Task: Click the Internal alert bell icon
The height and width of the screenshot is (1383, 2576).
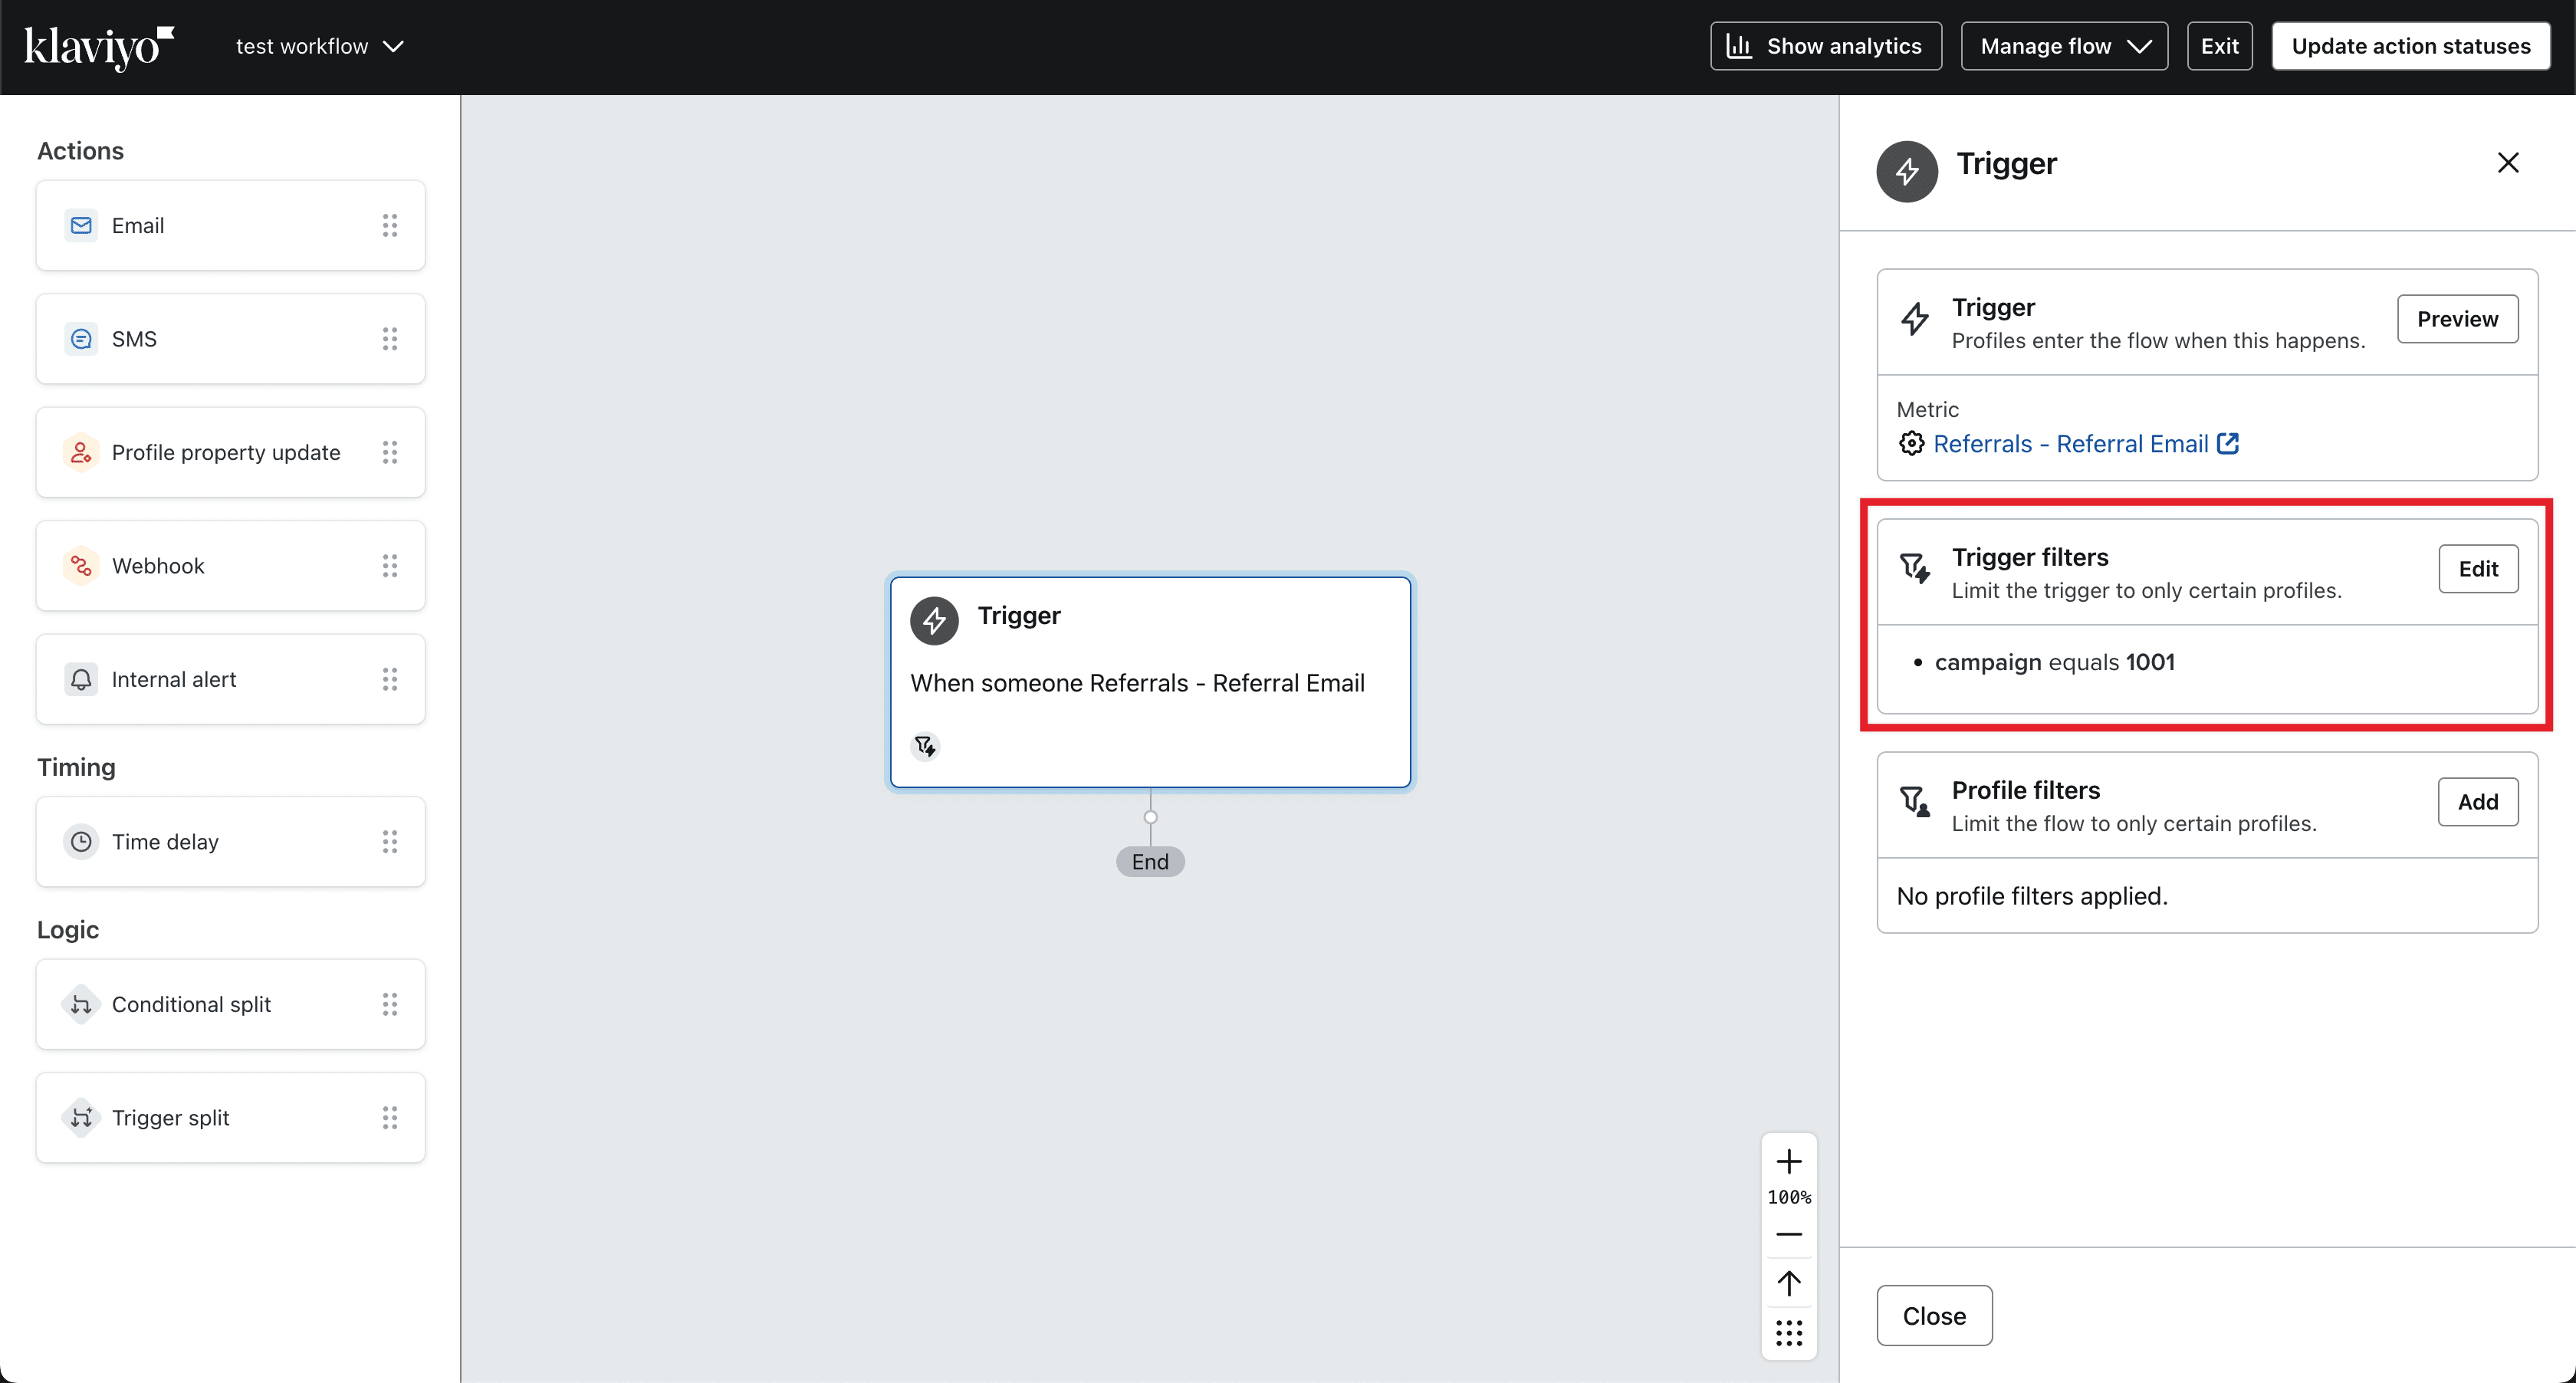Action: [x=81, y=679]
